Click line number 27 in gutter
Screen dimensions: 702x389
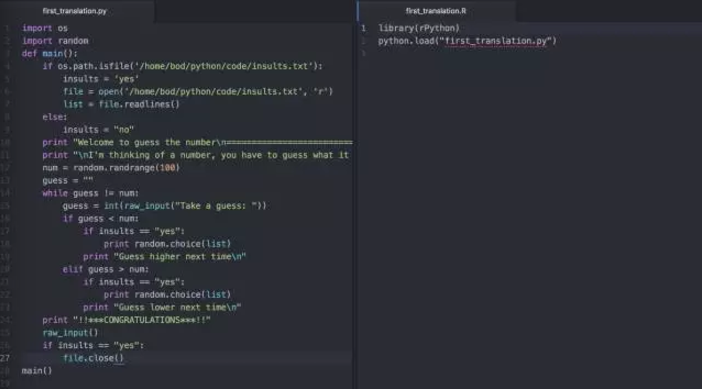click(5, 358)
